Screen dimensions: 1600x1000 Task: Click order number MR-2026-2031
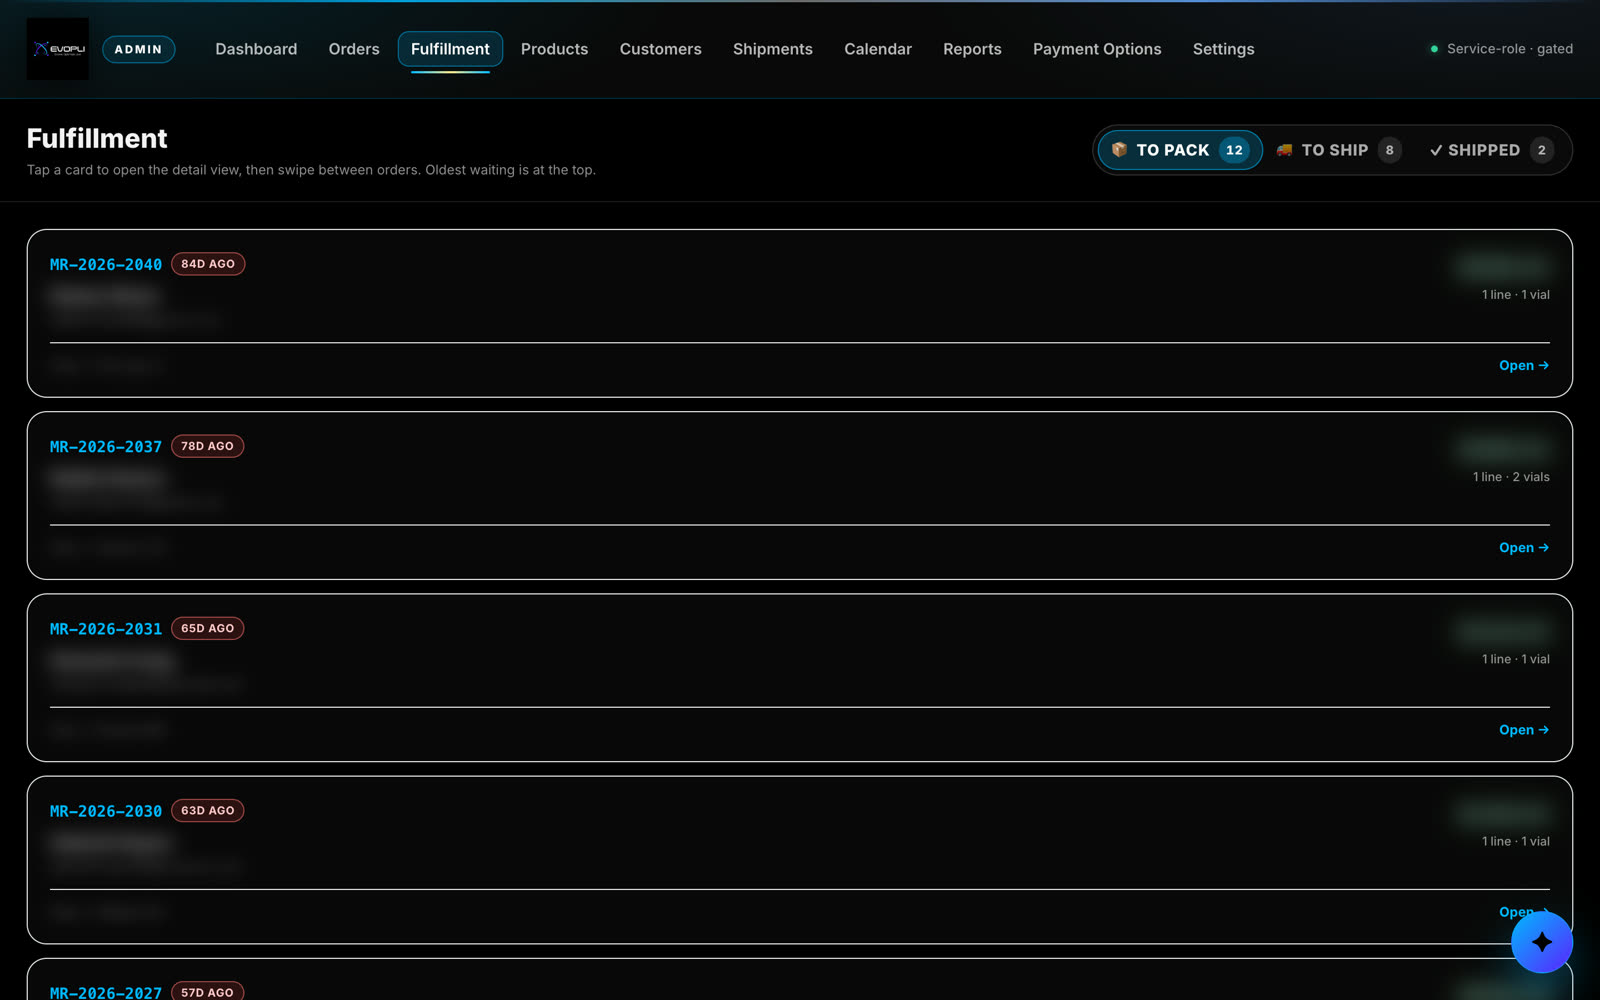106,629
